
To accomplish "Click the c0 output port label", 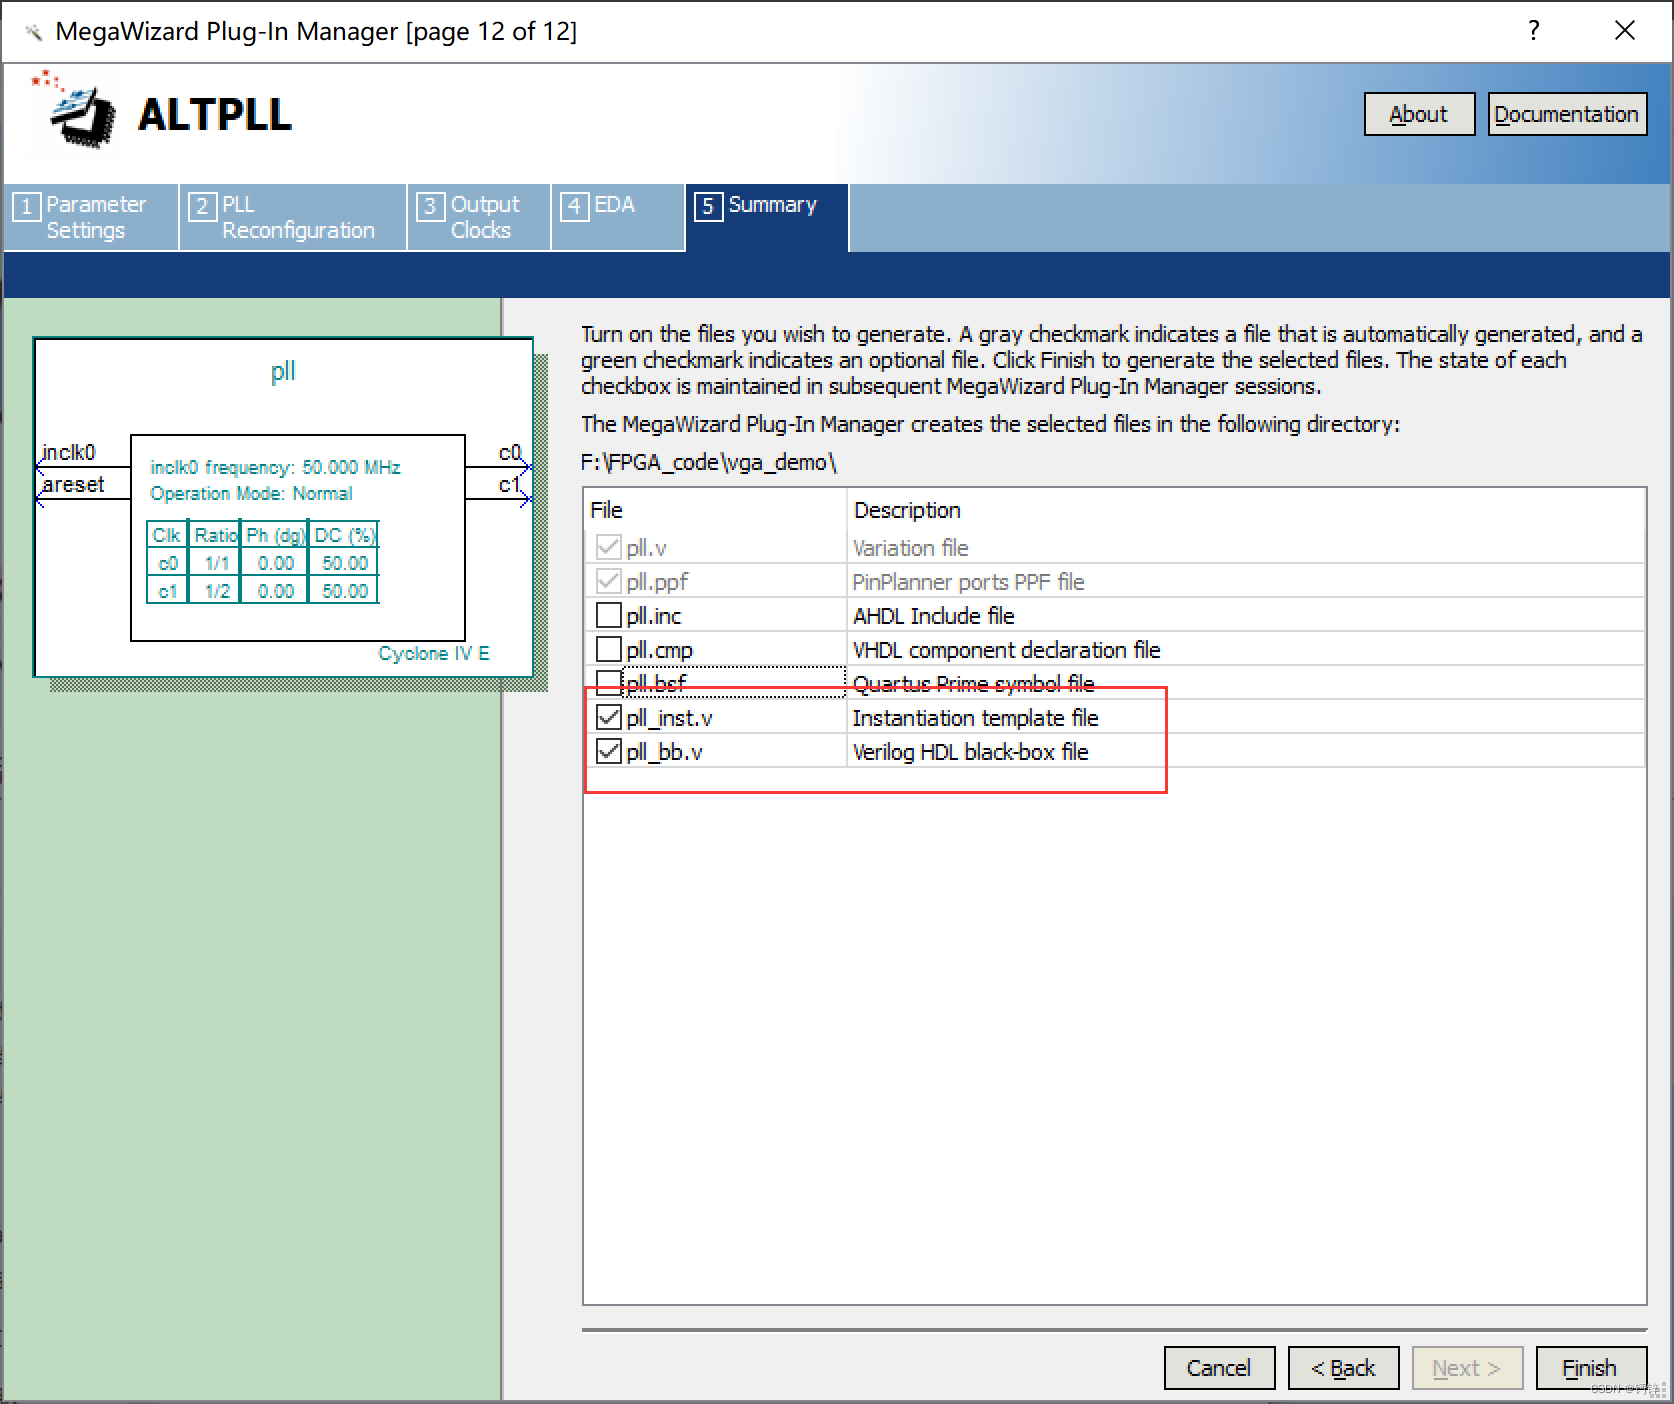I will [510, 452].
